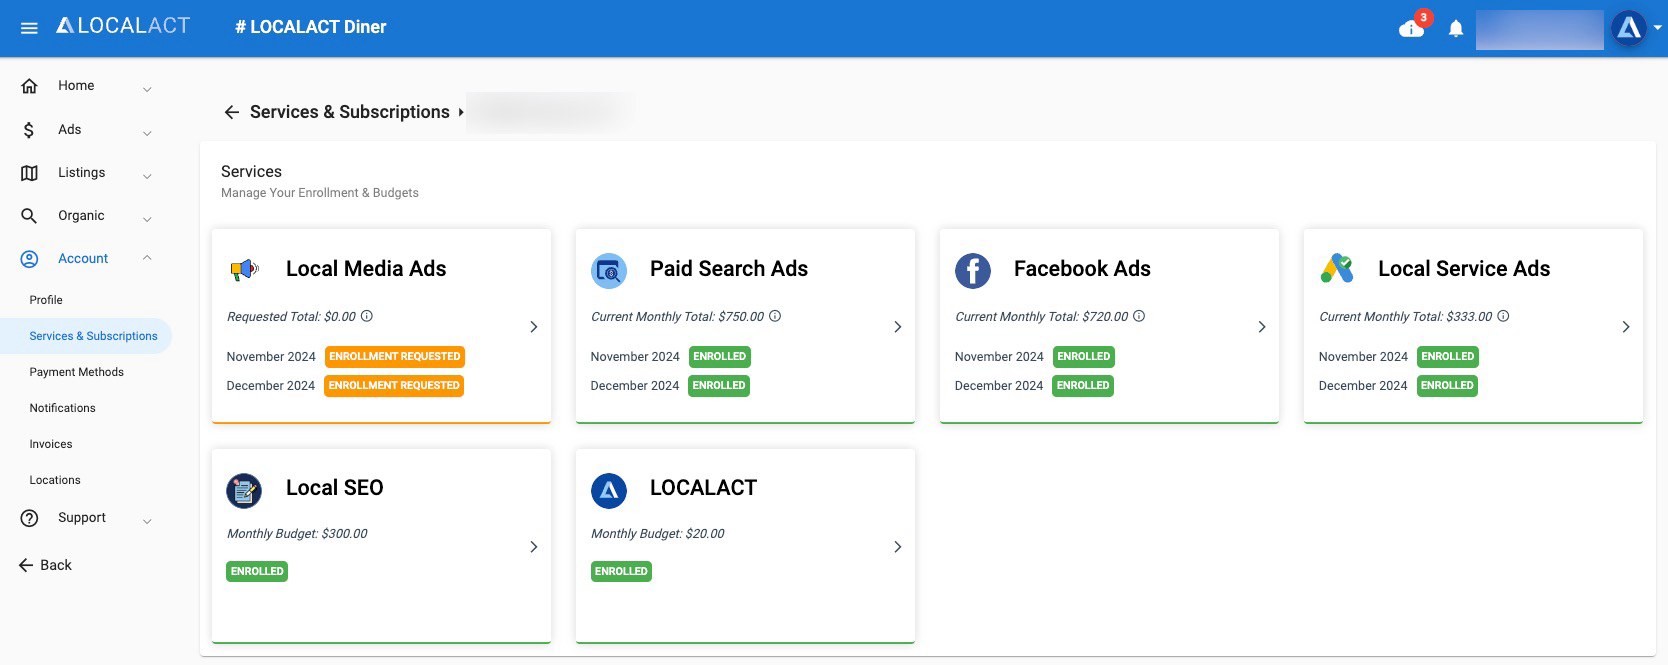
Task: Click the Local SEO Enrolled badge
Action: coord(257,572)
